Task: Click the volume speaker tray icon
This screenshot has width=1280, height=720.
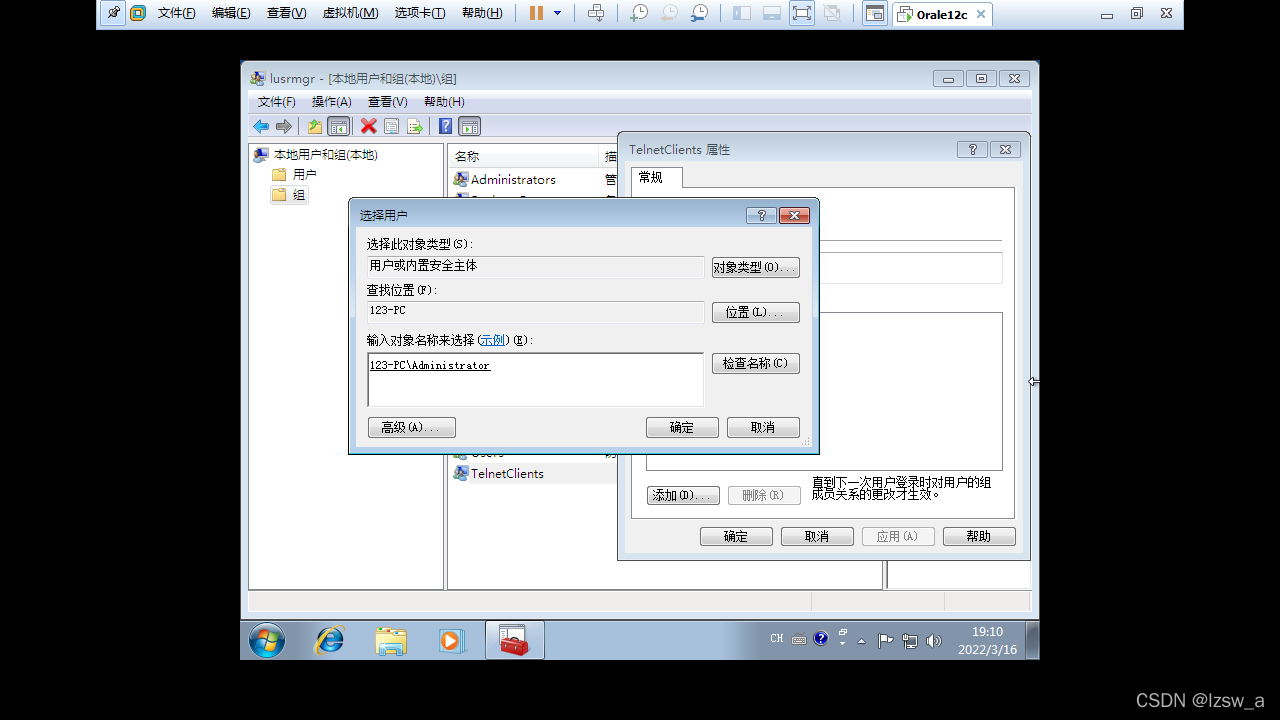Action: (x=934, y=640)
